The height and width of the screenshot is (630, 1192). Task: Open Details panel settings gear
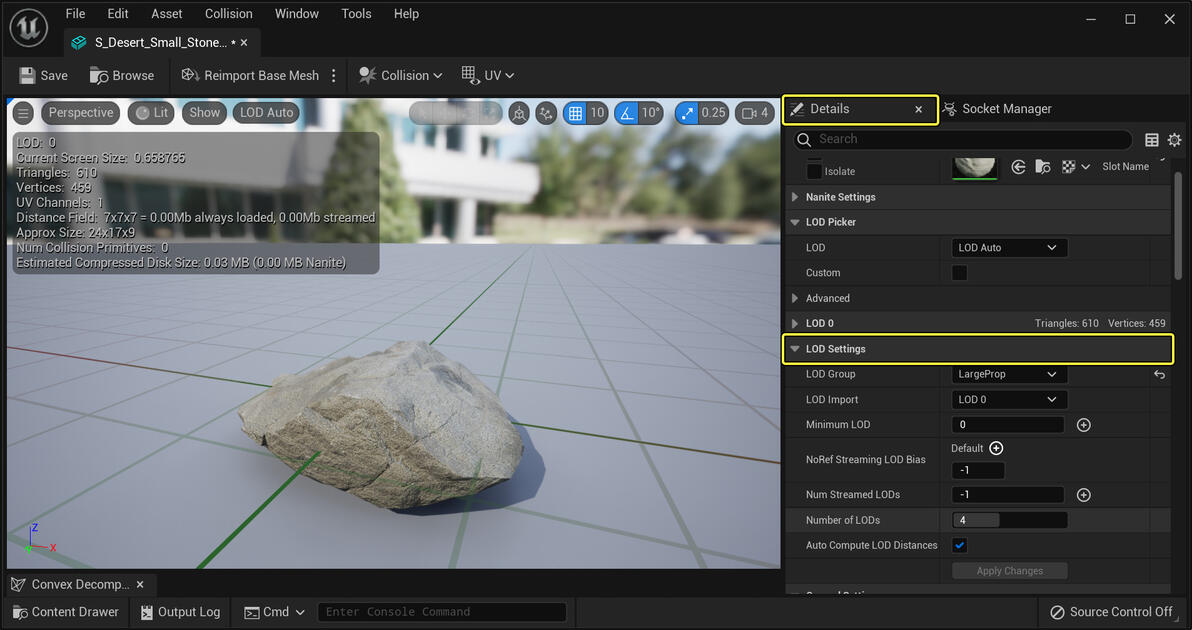(x=1174, y=140)
